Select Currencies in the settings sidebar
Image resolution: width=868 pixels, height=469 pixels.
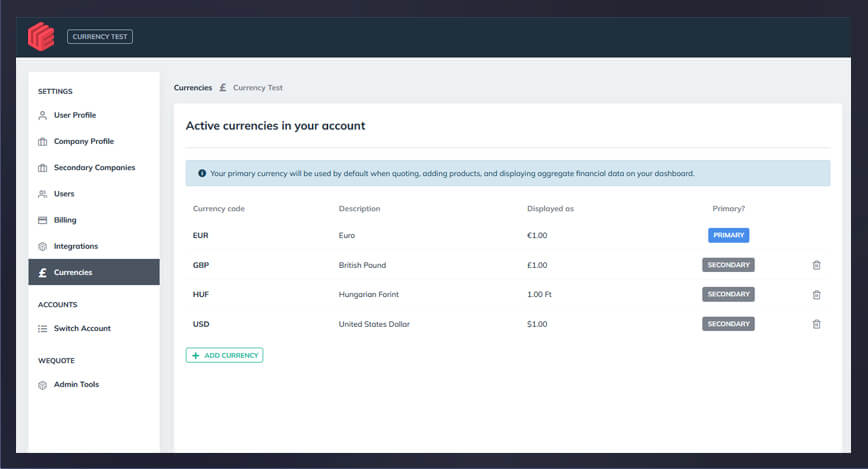[73, 272]
